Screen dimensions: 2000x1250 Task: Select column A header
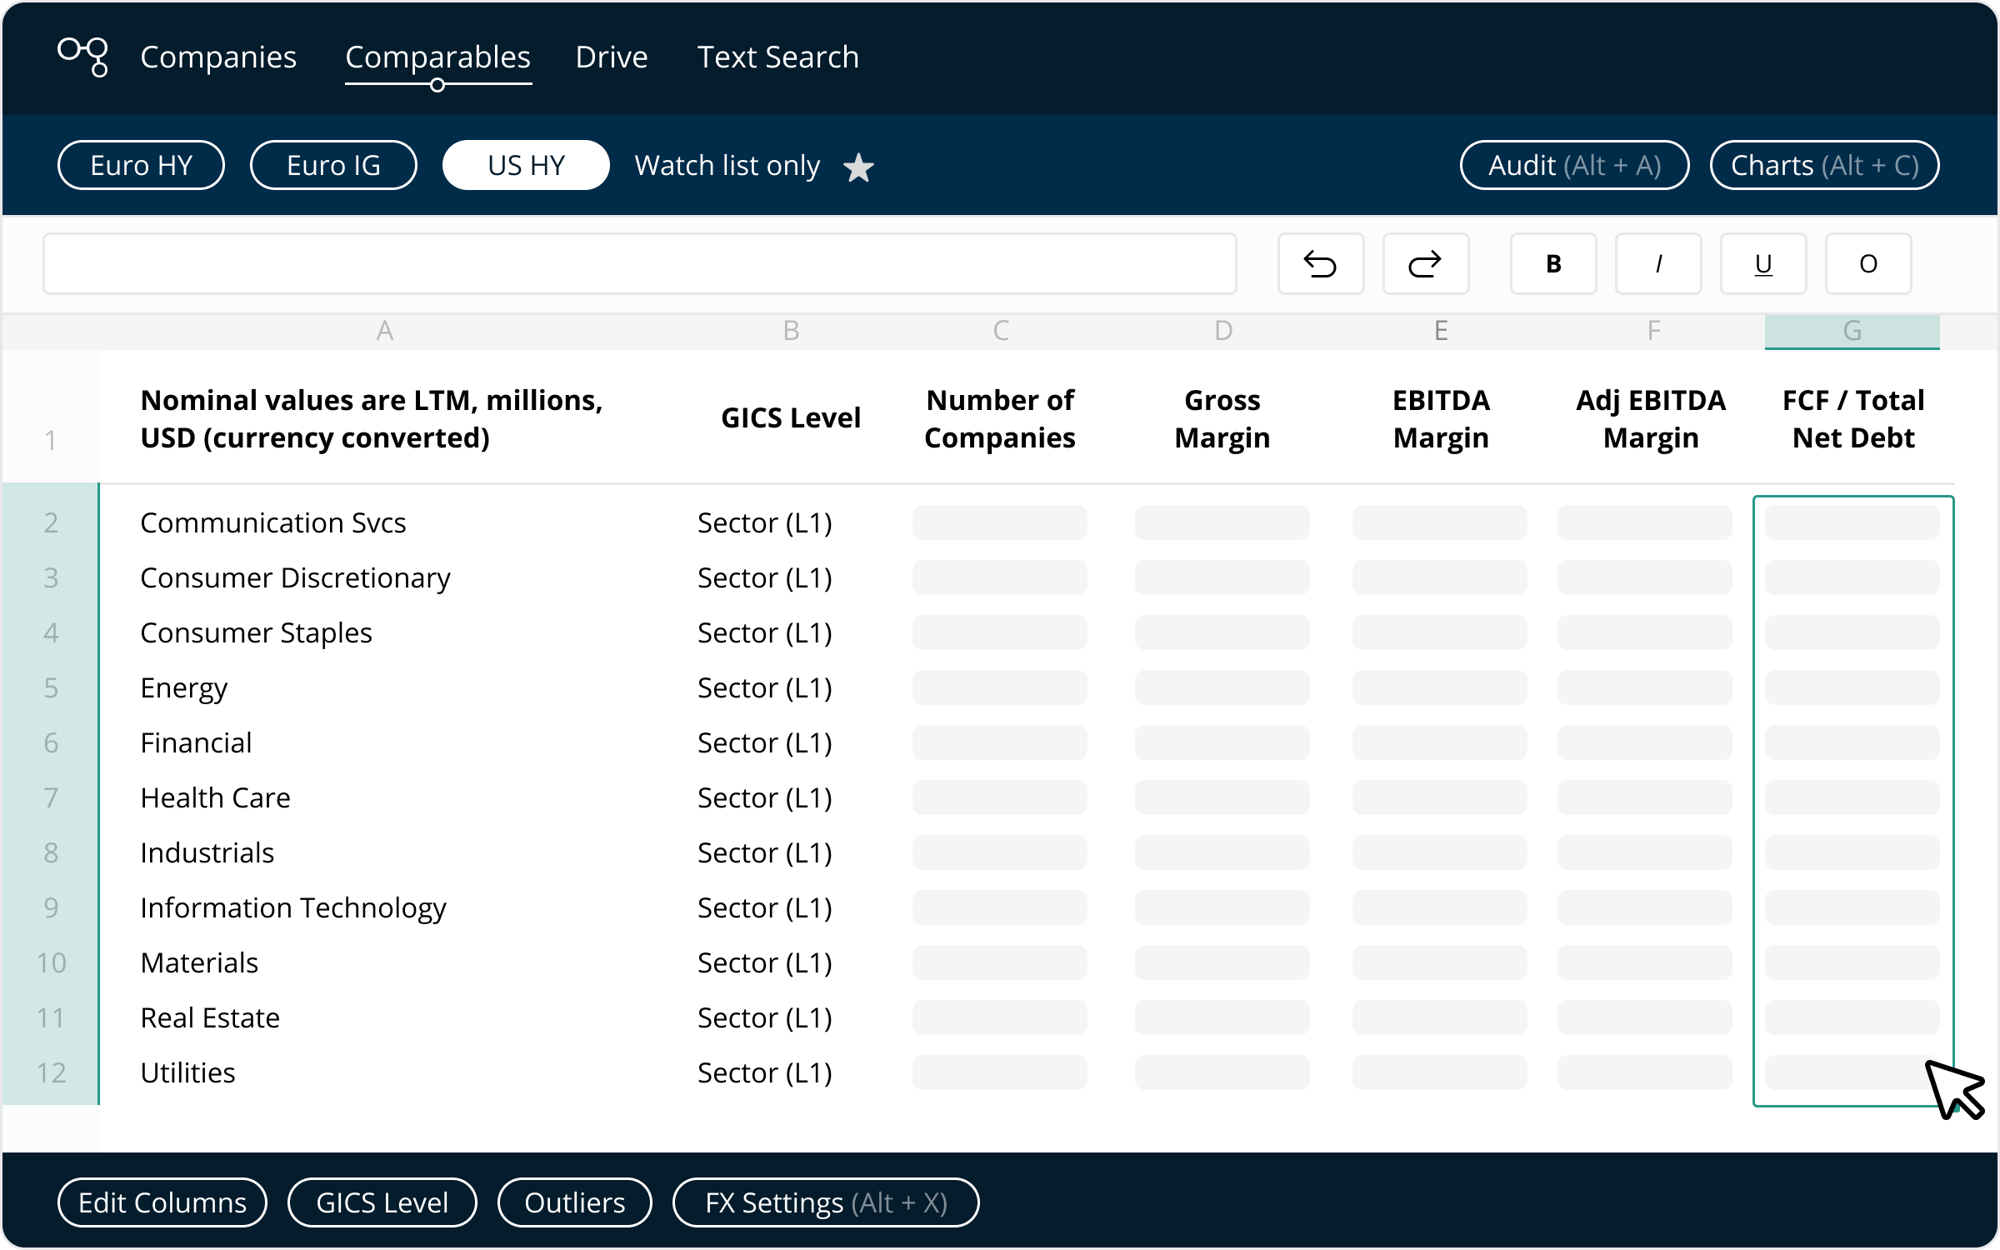385,331
